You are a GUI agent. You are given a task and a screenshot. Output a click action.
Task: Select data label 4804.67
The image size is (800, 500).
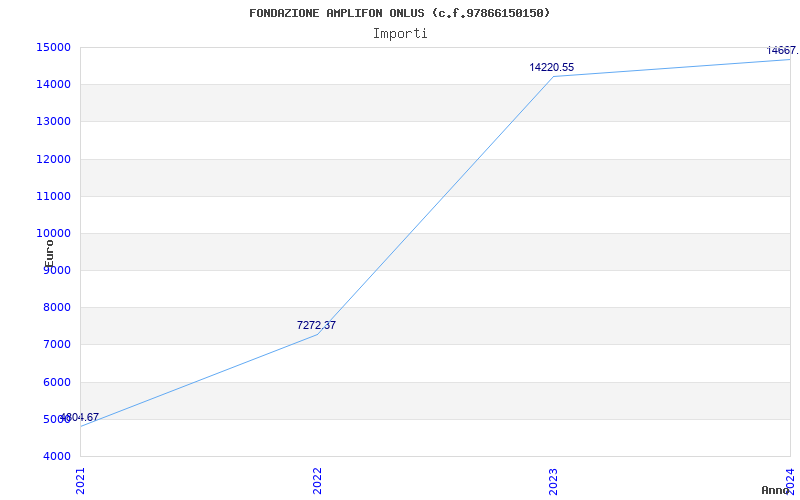tap(80, 417)
